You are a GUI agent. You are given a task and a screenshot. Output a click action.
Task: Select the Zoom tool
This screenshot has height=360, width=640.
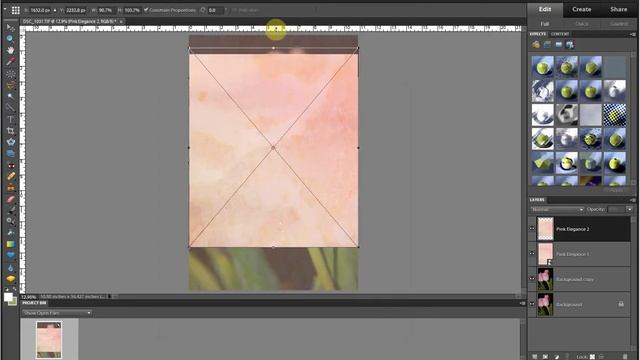click(10, 39)
